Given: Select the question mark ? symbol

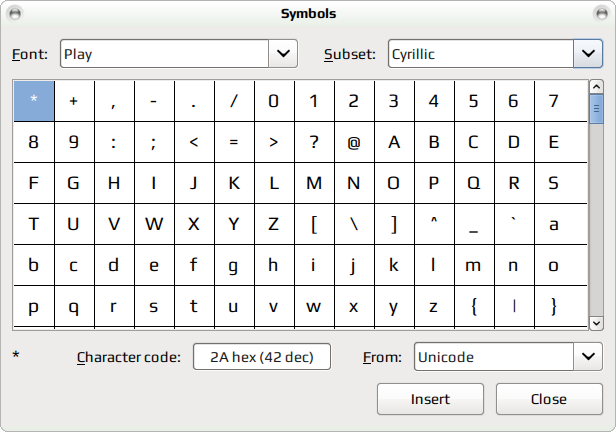Looking at the screenshot, I should (314, 142).
